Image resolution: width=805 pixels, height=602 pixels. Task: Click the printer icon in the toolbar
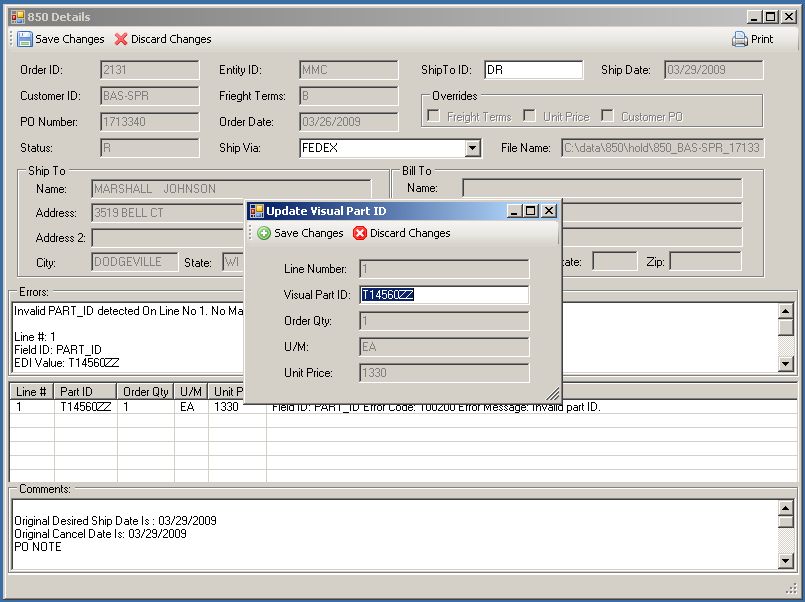pyautogui.click(x=739, y=39)
